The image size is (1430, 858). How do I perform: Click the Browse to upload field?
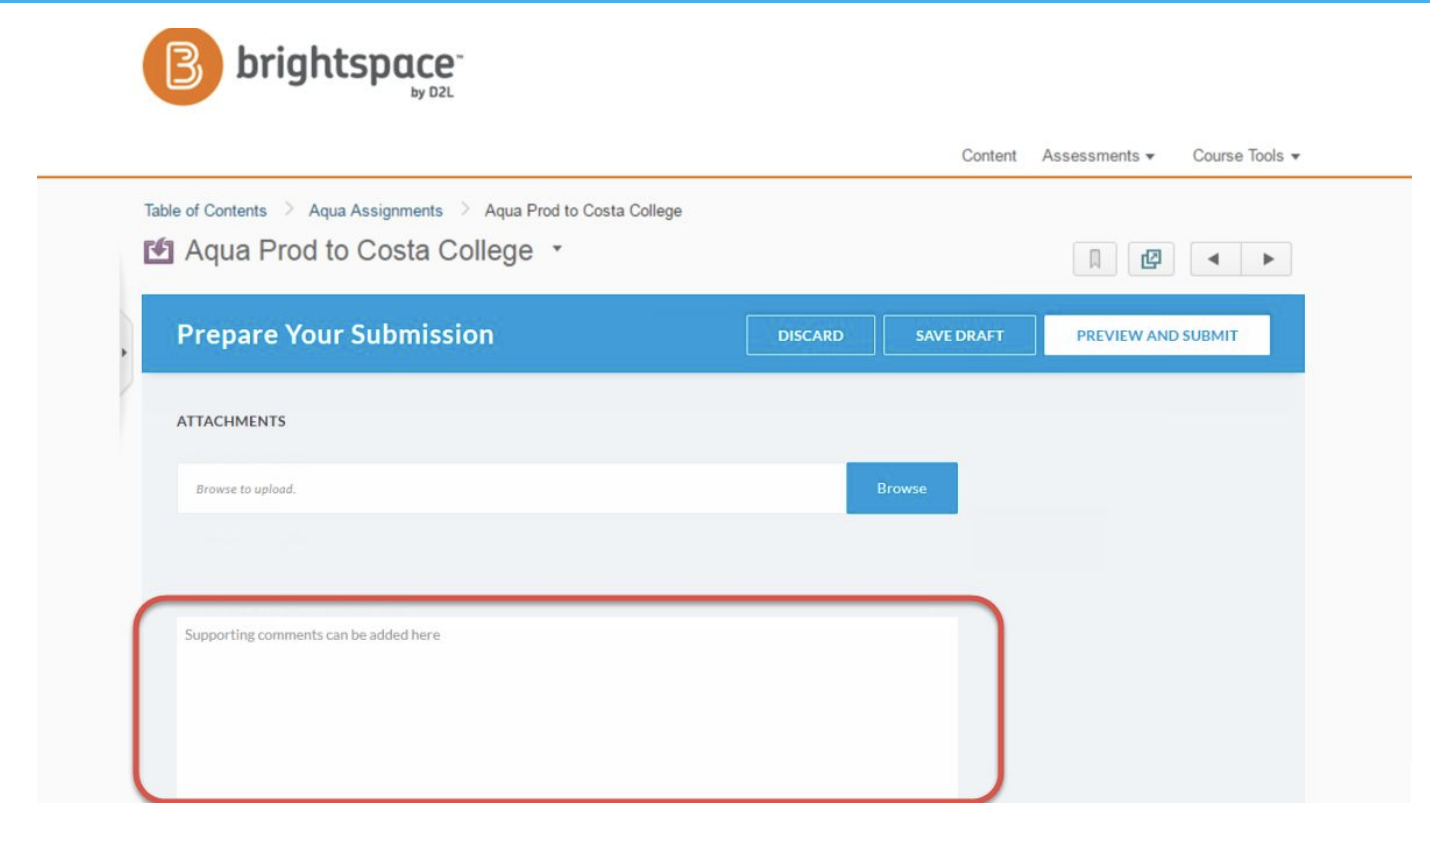[511, 488]
